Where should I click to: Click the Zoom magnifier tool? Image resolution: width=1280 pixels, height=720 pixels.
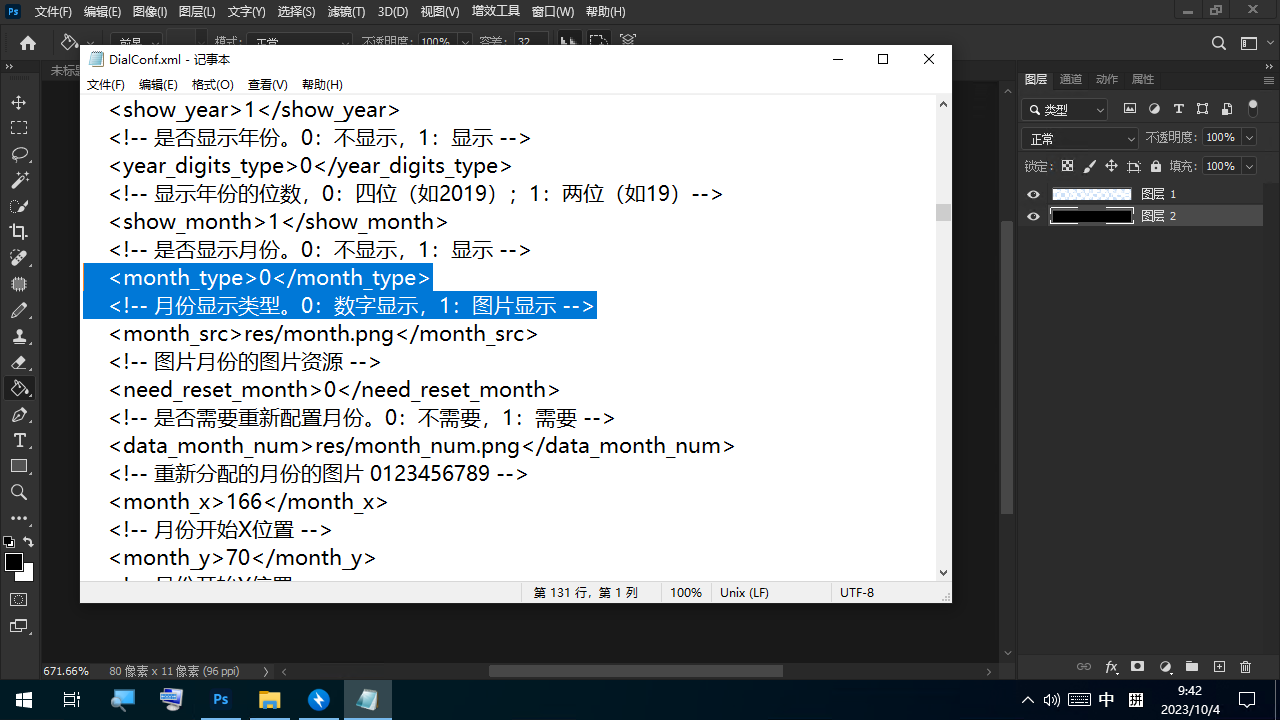tap(19, 492)
